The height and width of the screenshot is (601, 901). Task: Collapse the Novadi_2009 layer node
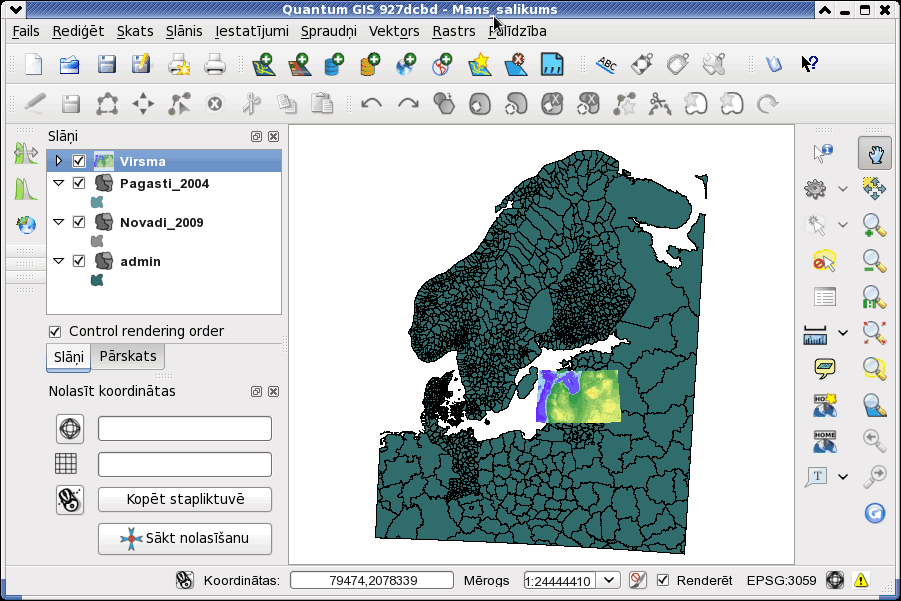pyautogui.click(x=58, y=222)
